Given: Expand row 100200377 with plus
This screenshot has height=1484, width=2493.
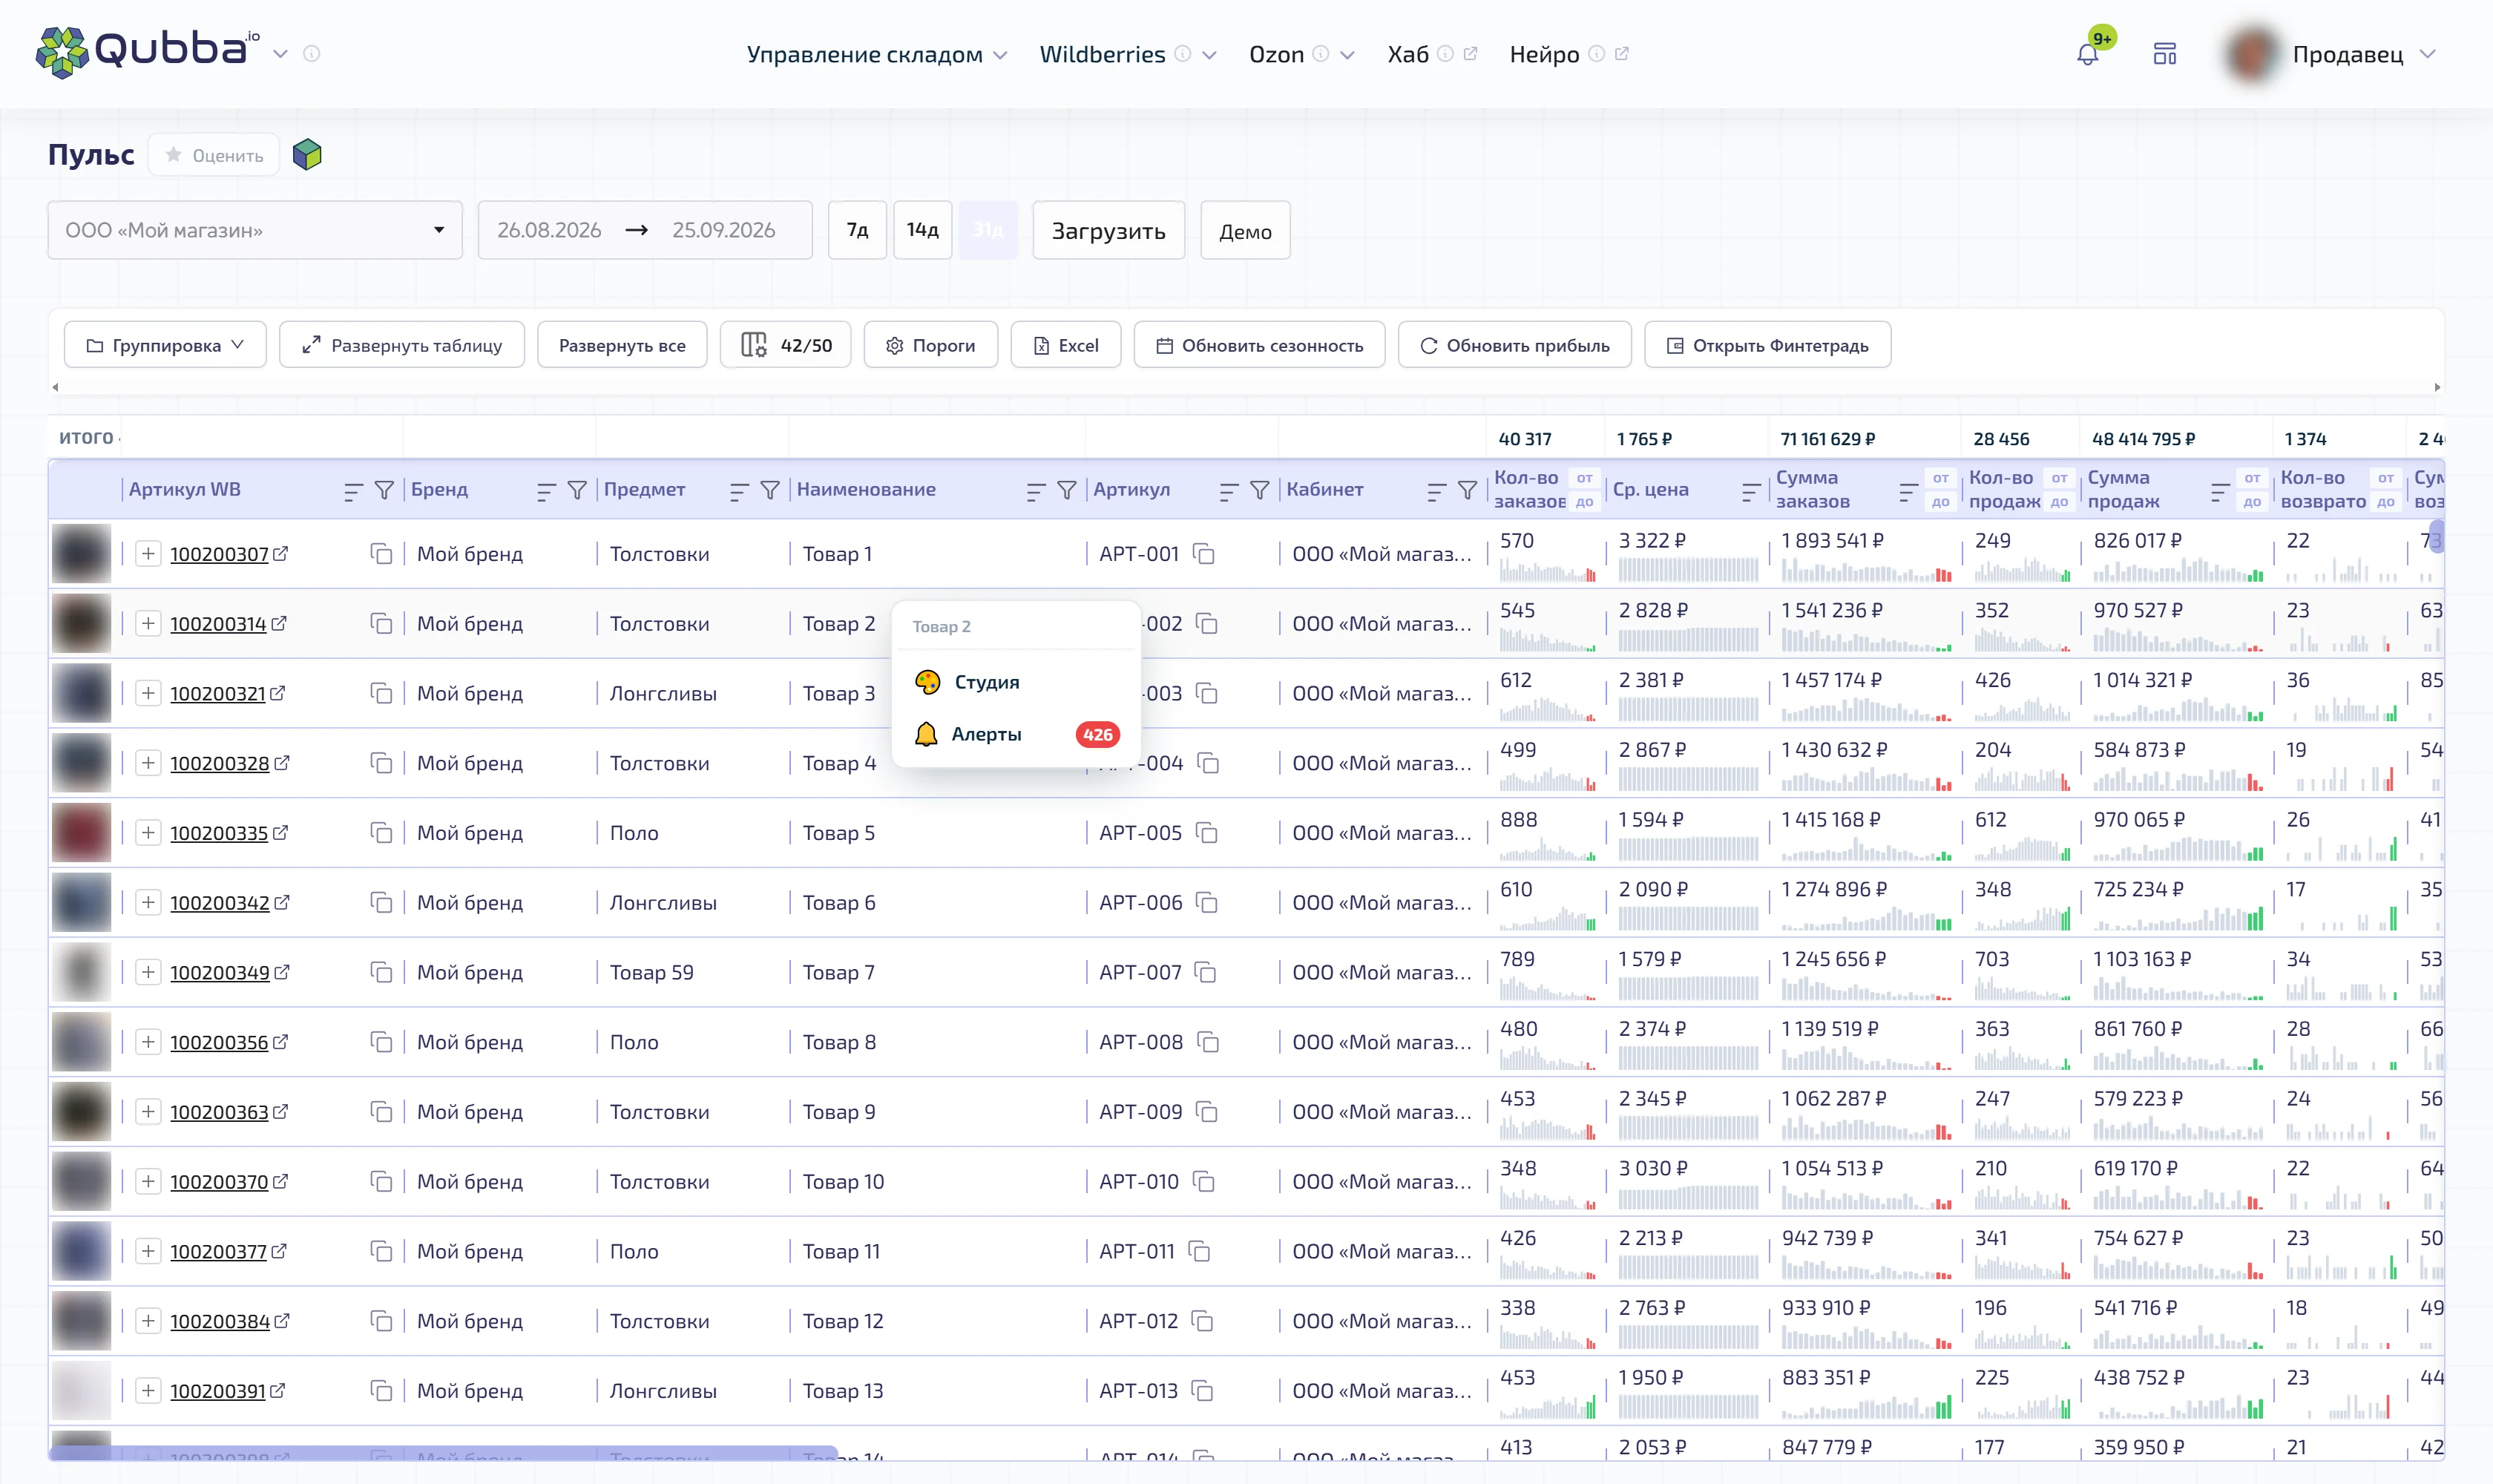Looking at the screenshot, I should click(148, 1252).
